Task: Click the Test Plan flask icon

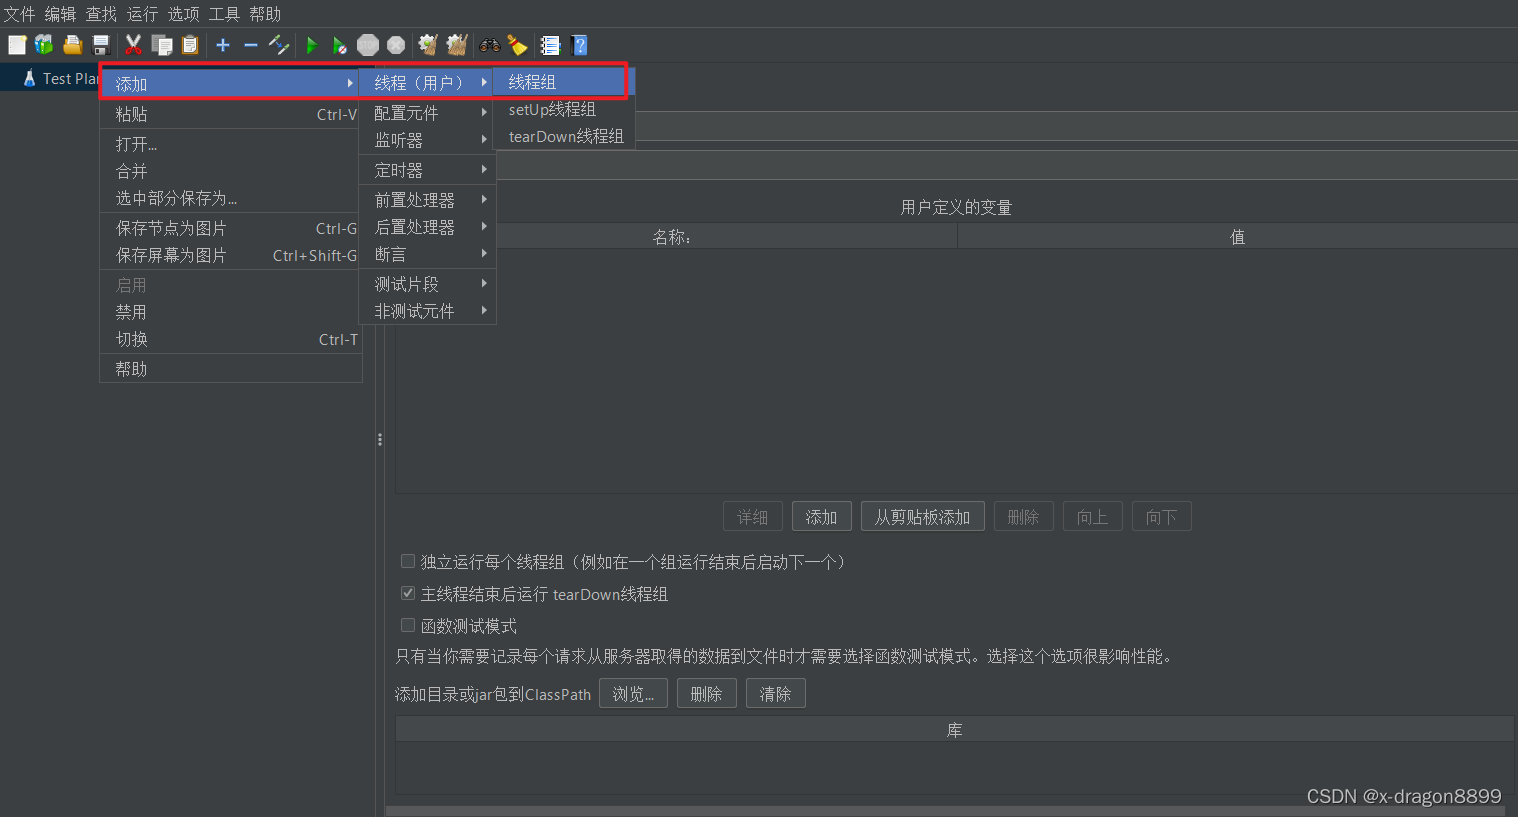Action: click(x=29, y=78)
